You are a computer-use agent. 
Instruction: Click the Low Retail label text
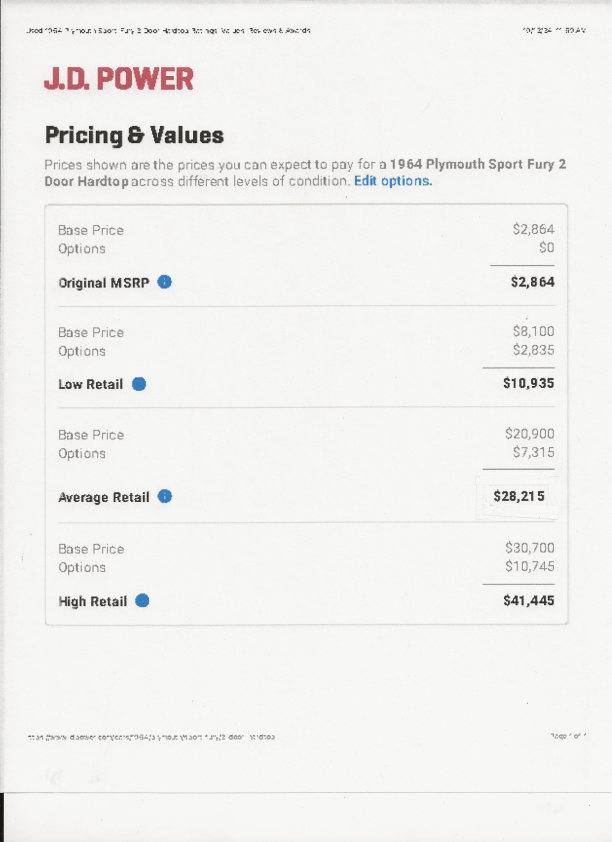click(x=91, y=384)
